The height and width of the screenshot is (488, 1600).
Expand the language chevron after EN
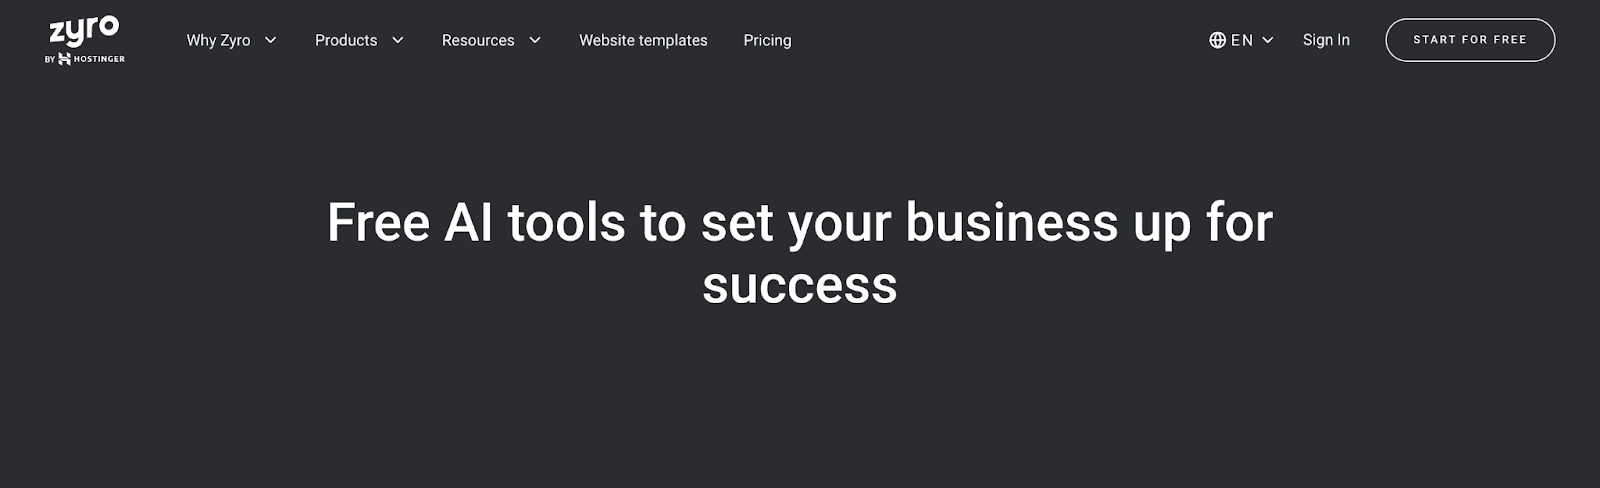tap(1268, 40)
